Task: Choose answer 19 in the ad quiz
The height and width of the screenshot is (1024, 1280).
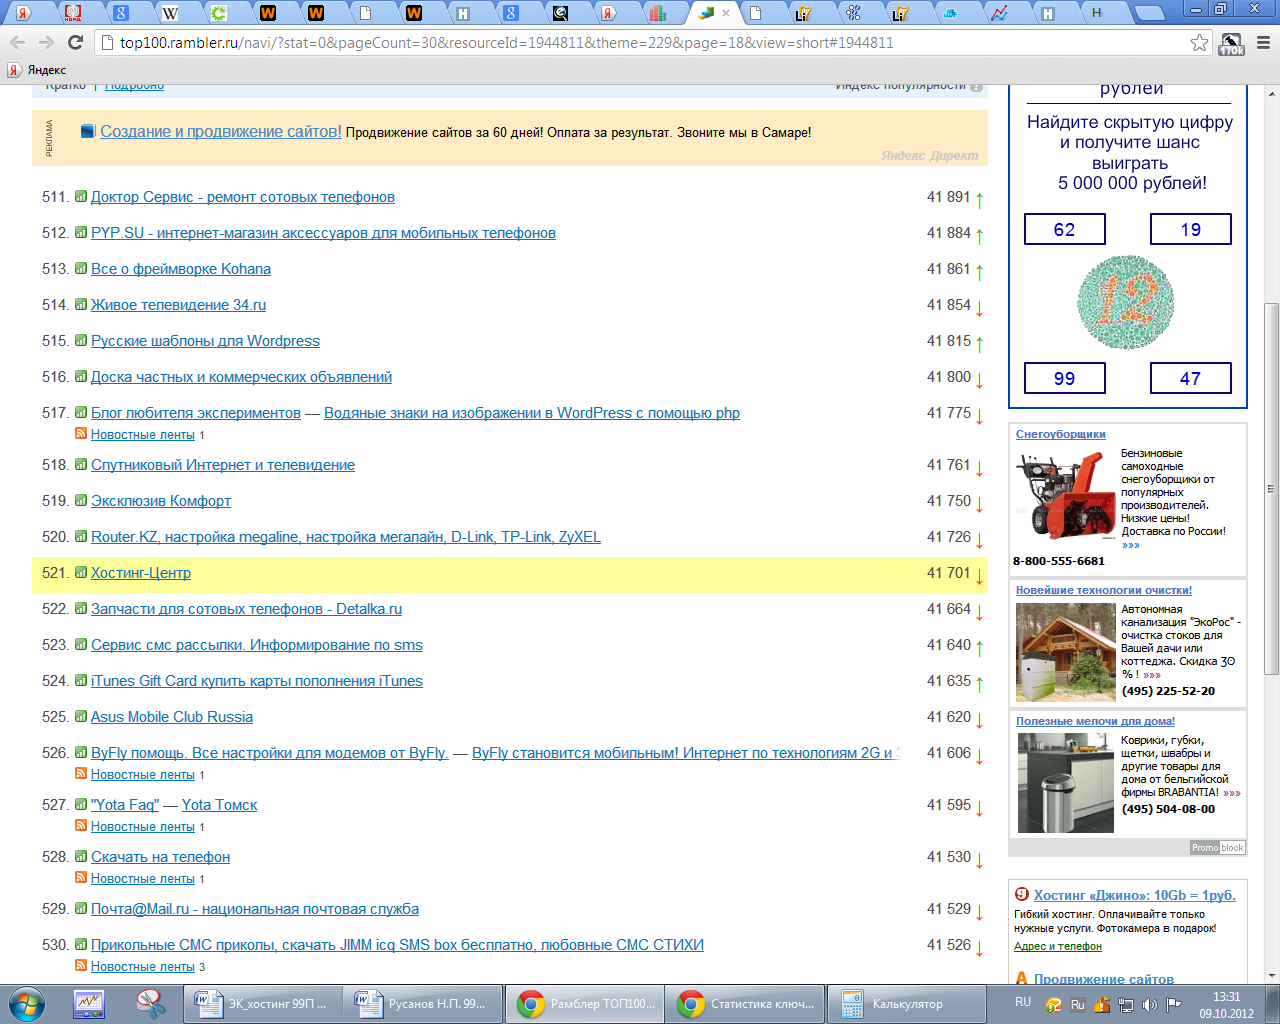Action: coord(1191,229)
